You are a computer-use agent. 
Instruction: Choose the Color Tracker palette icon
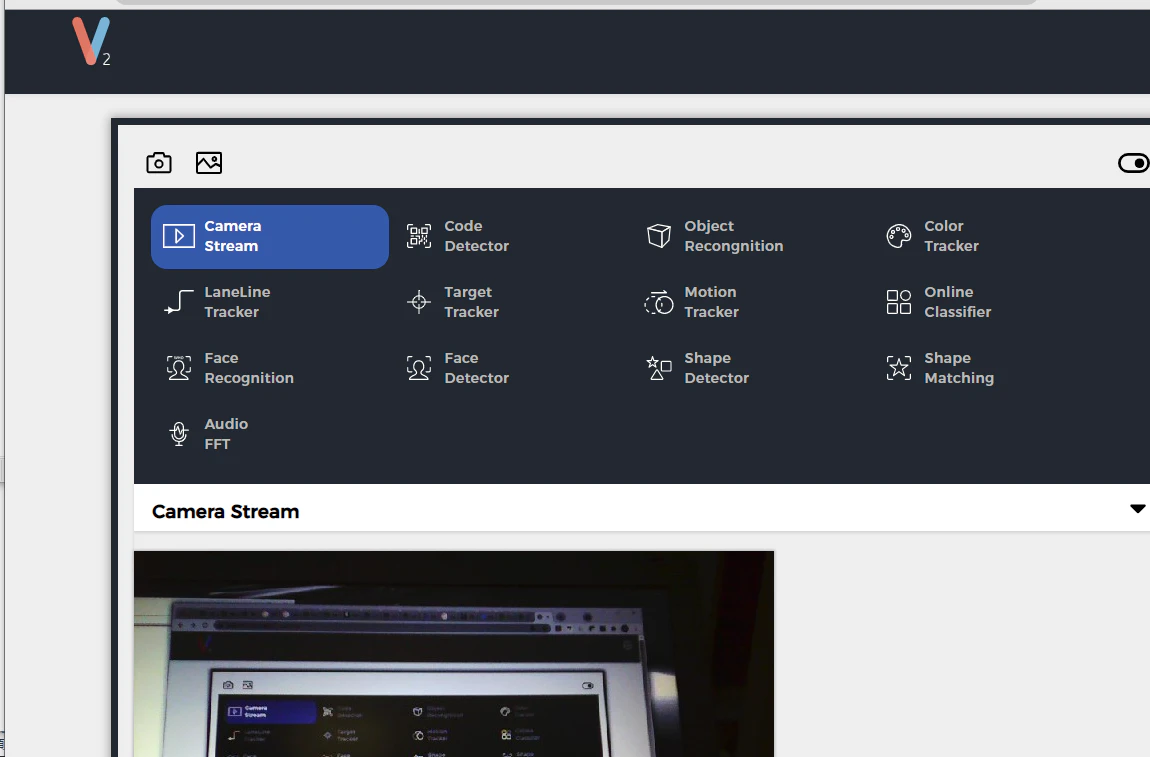[898, 236]
